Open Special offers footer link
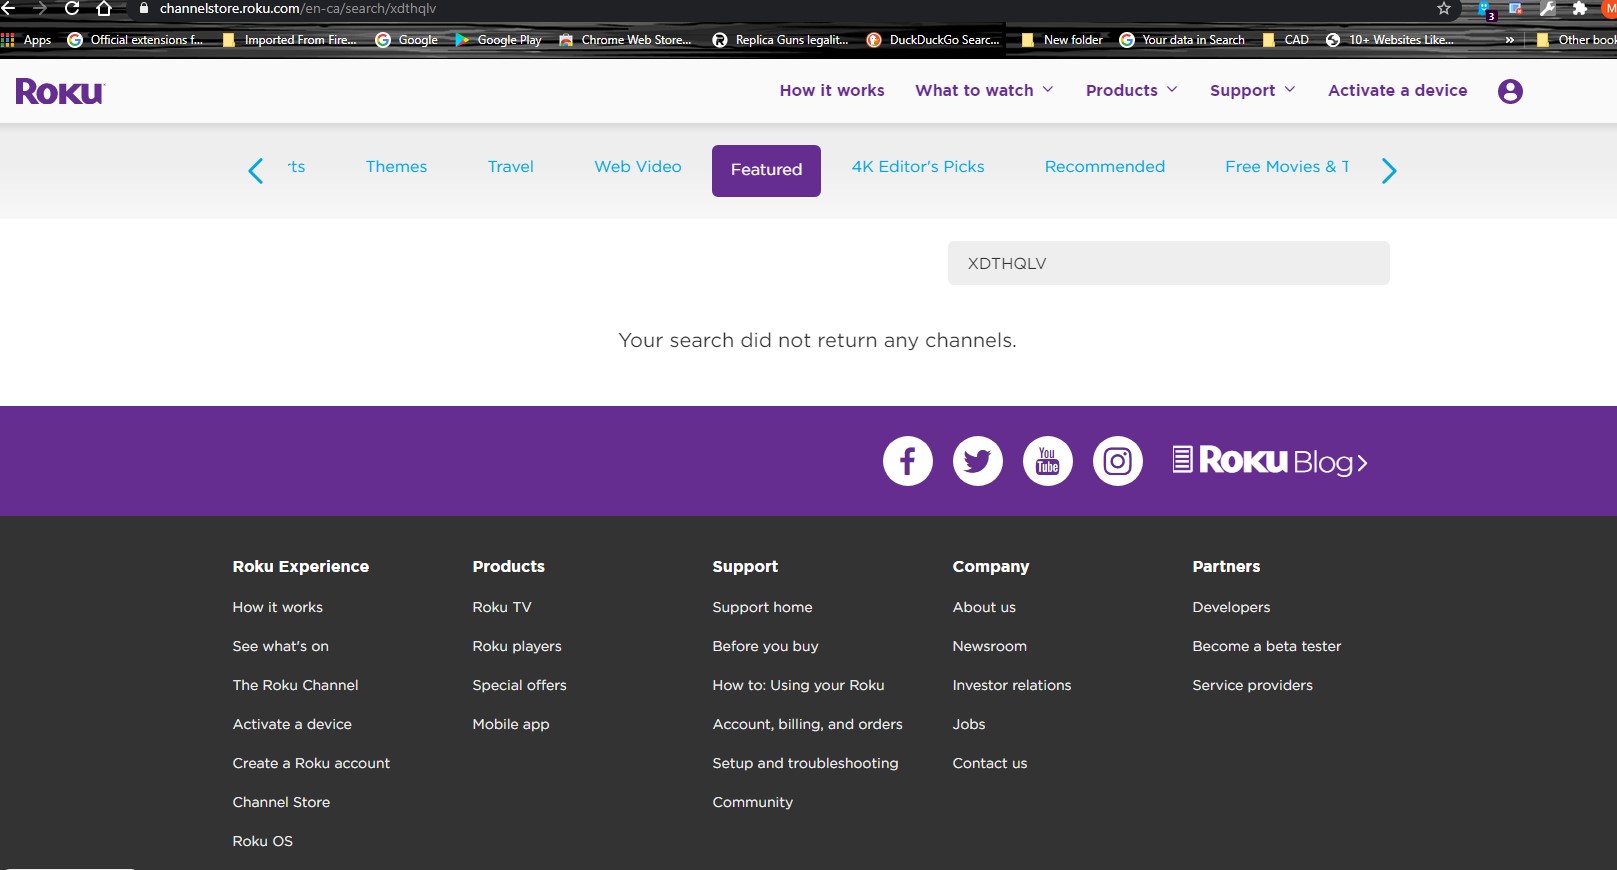The height and width of the screenshot is (870, 1617). 520,685
